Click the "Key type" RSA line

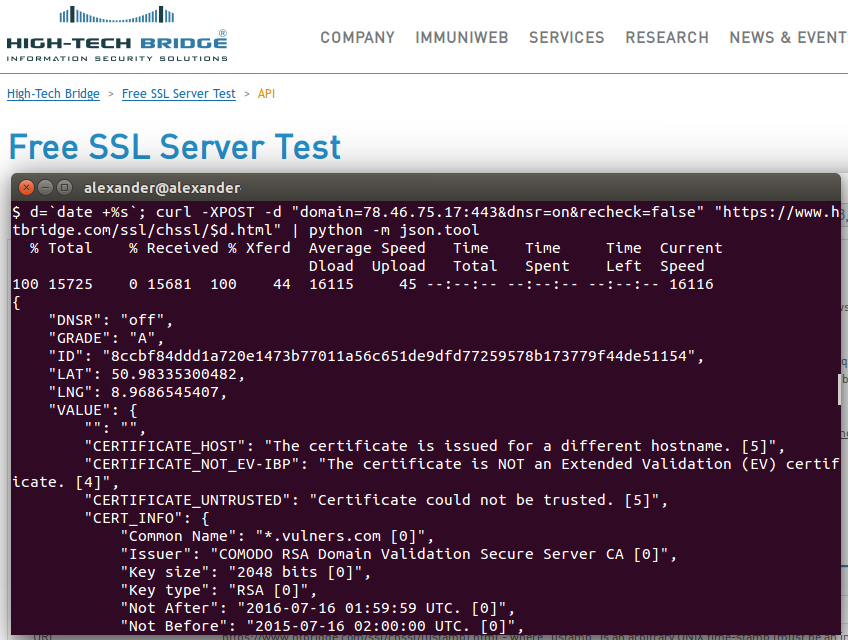[x=218, y=590]
